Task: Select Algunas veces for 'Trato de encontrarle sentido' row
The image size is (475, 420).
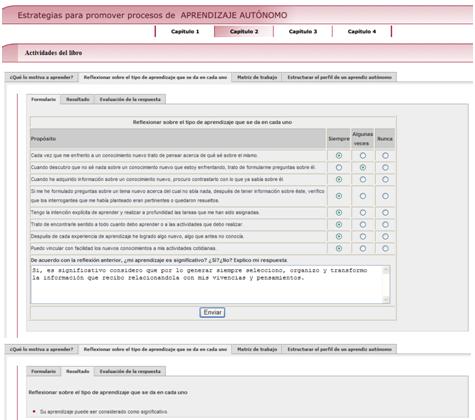Action: pos(363,224)
